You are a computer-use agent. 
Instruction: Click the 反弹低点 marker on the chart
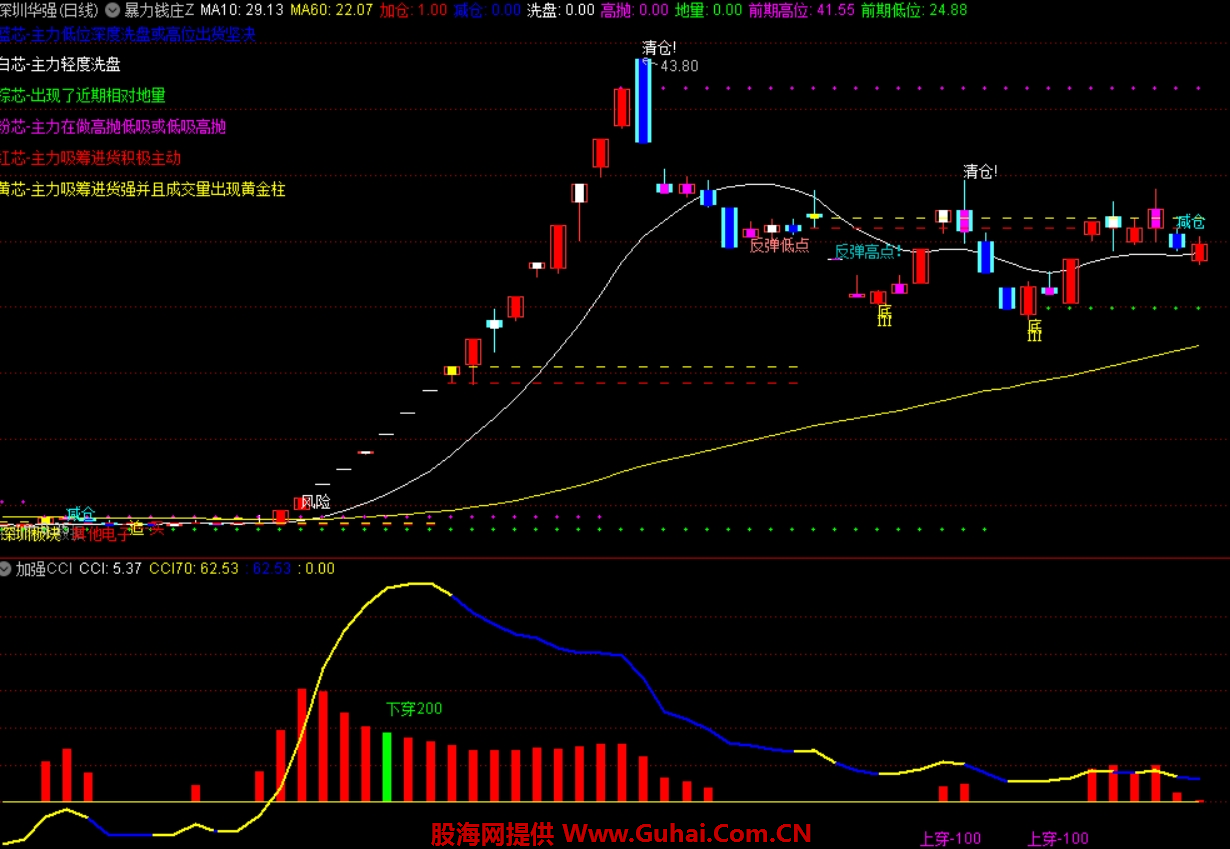click(x=779, y=246)
